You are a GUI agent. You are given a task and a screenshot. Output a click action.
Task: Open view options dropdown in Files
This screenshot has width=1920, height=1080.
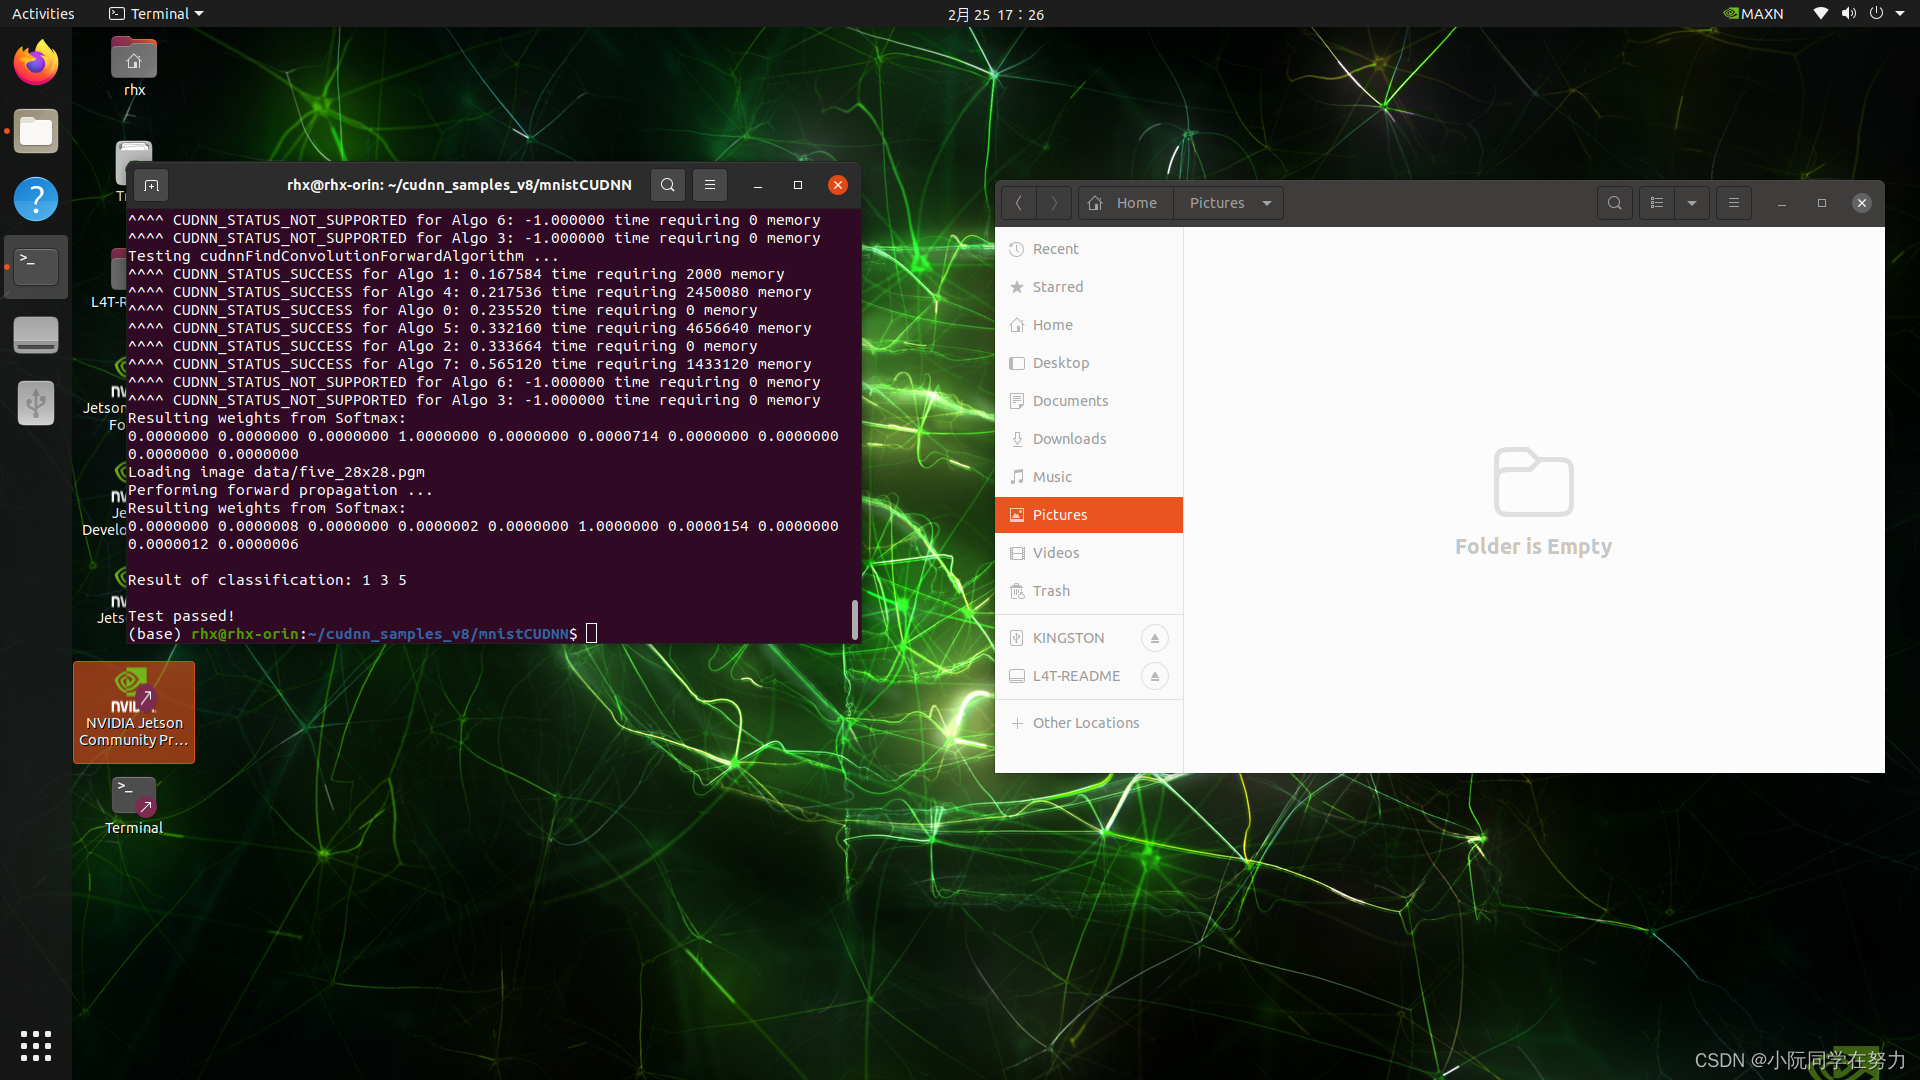pos(1692,203)
